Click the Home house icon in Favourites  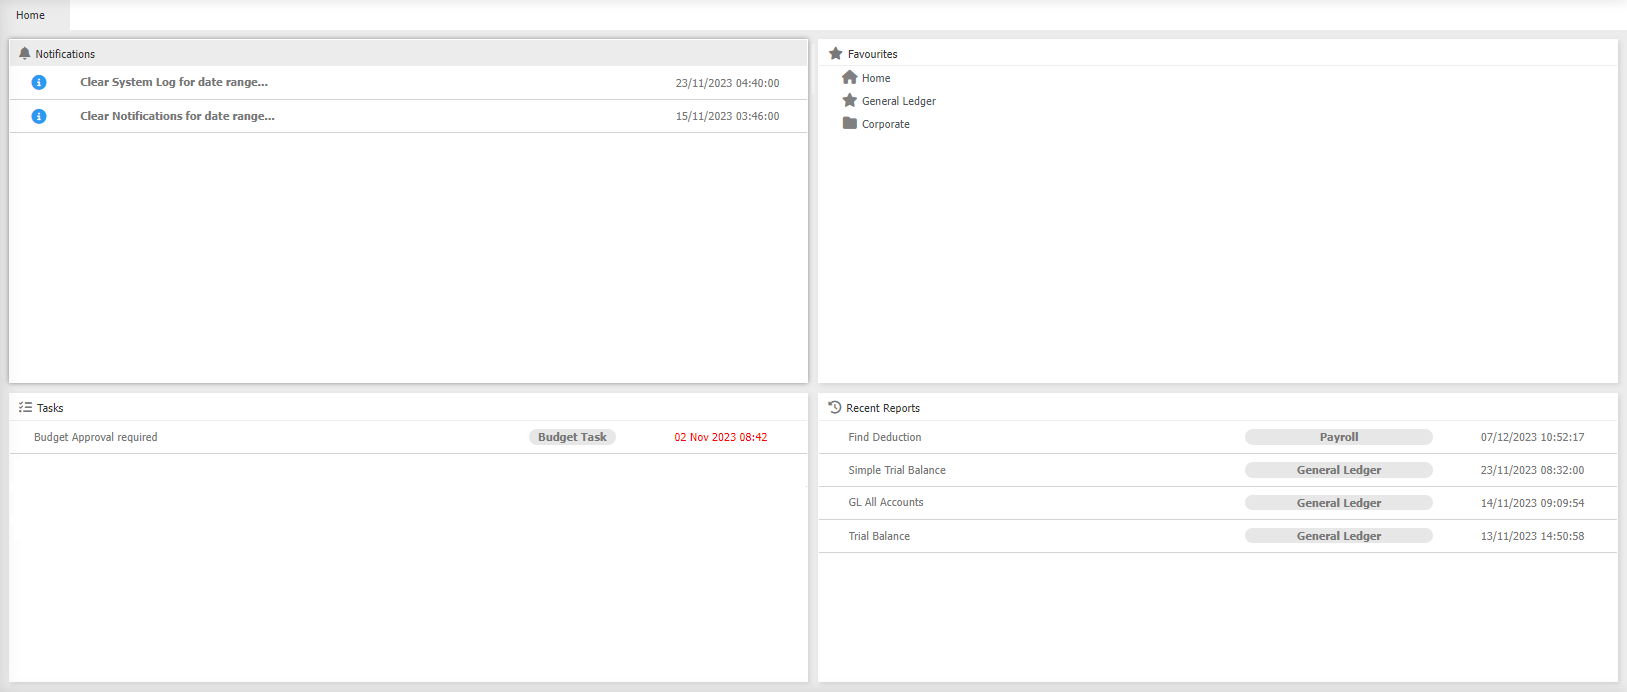[x=850, y=78]
